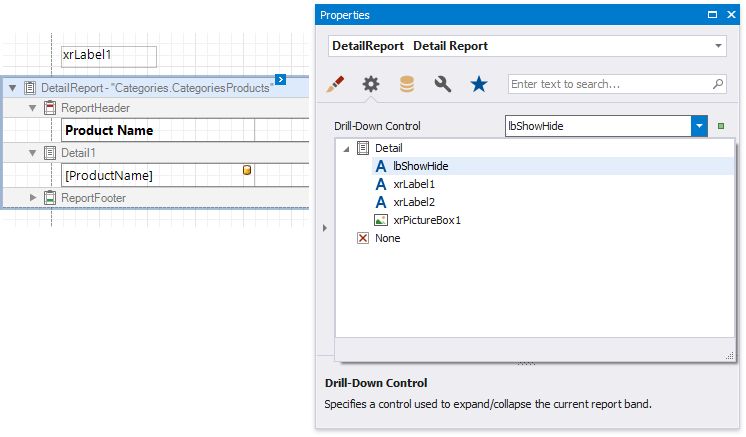Click the yellow data binding icon on [ProductName]

point(247,171)
